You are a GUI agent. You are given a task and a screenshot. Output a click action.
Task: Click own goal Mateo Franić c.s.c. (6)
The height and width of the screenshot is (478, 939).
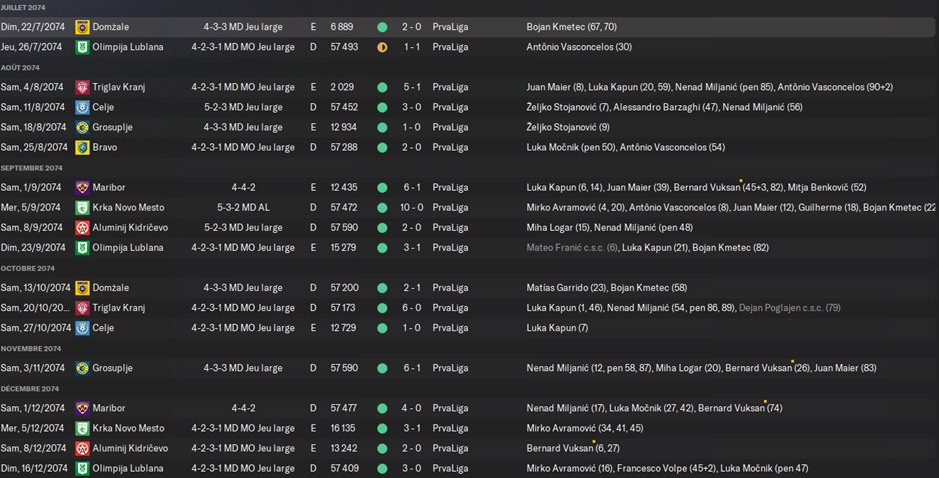pyautogui.click(x=573, y=247)
